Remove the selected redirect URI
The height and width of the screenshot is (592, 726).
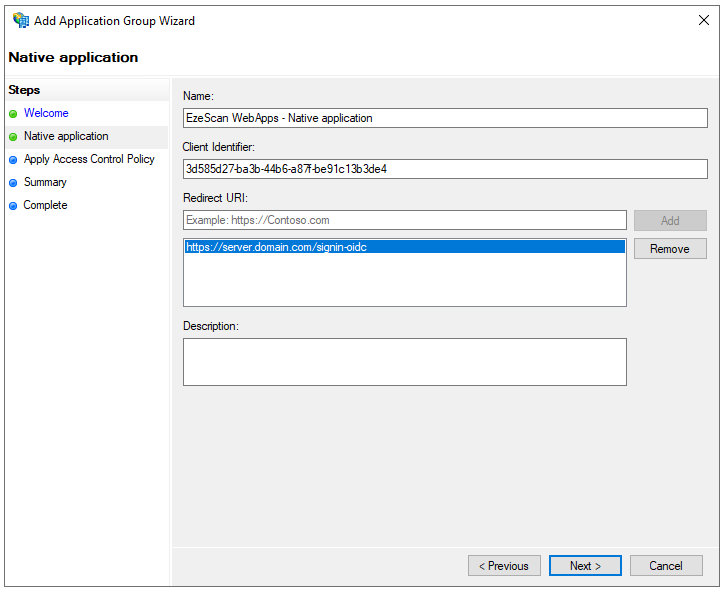click(x=669, y=249)
